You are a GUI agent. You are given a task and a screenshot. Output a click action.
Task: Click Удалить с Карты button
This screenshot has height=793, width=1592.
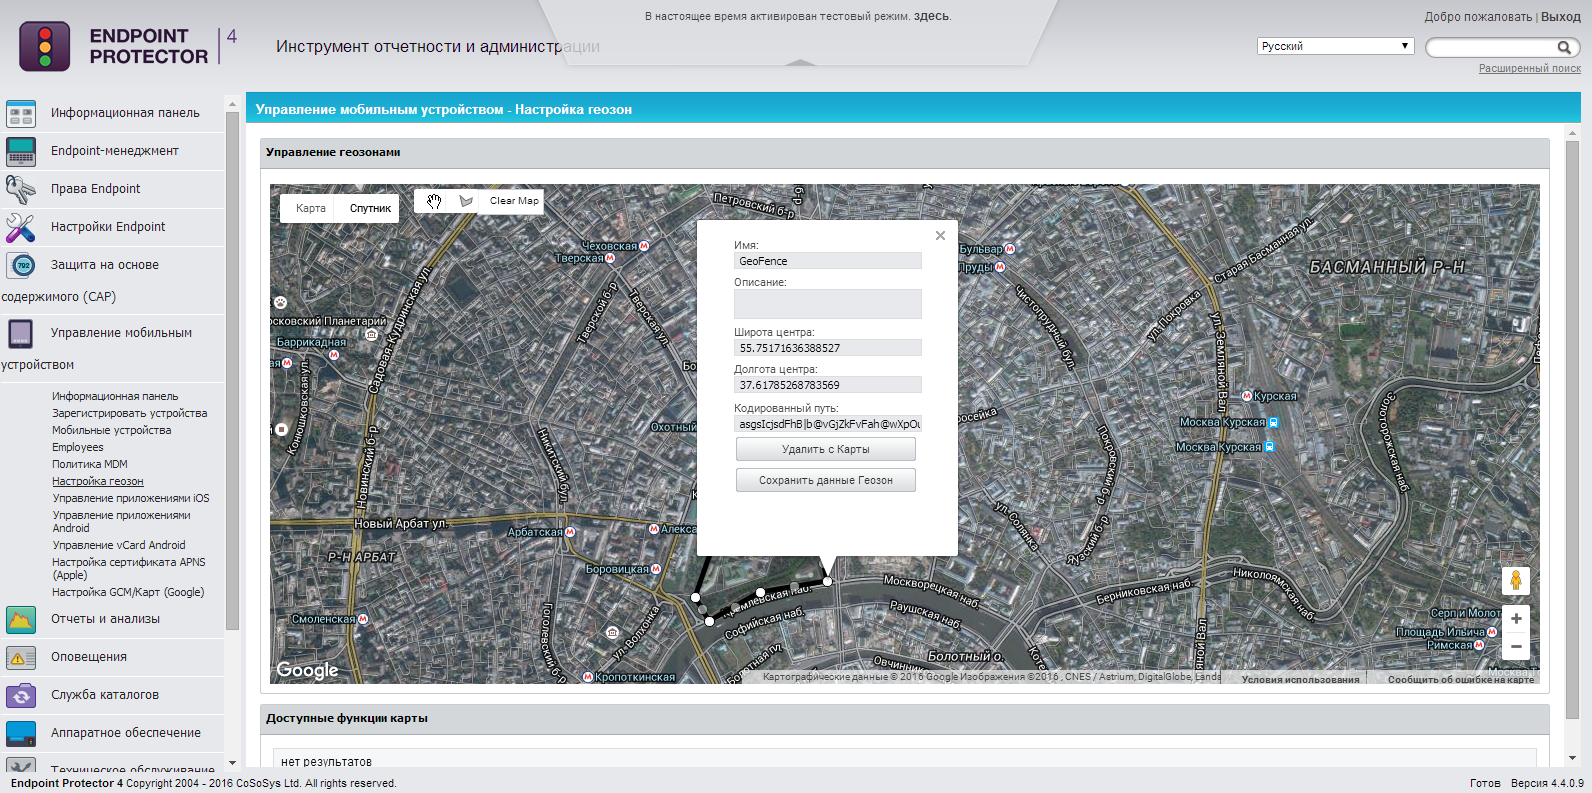[826, 449]
